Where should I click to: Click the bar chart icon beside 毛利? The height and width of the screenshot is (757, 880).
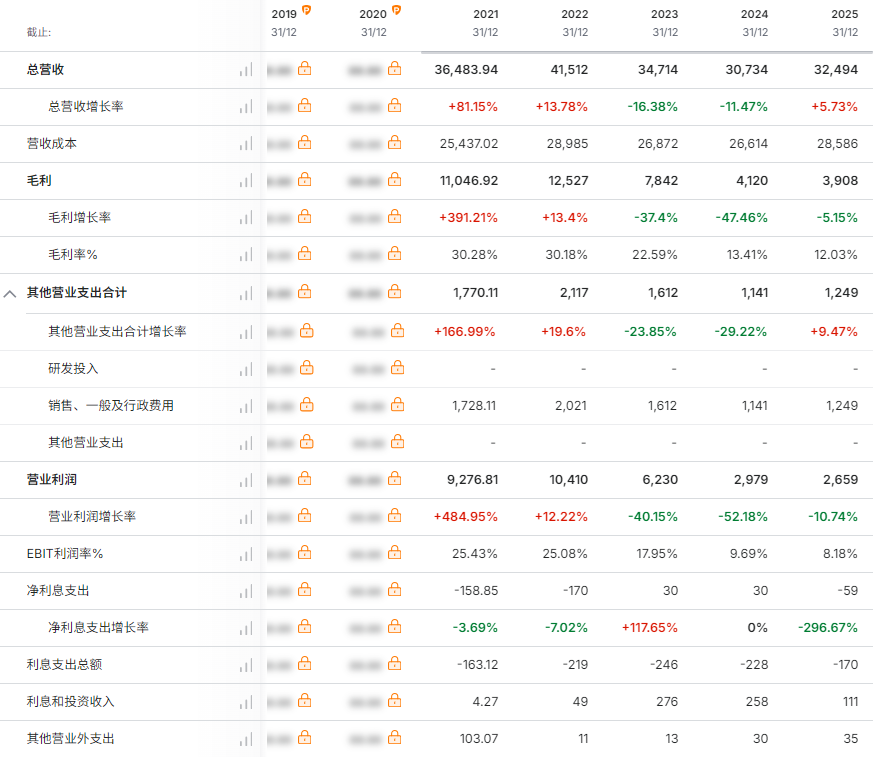click(245, 181)
